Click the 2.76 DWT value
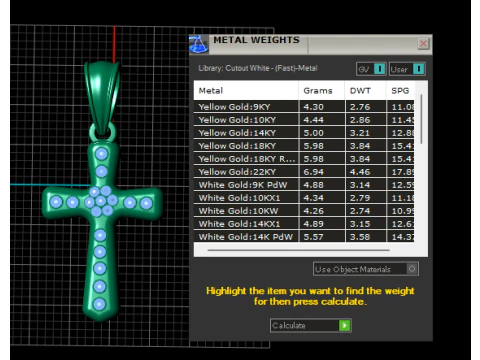This screenshot has height=360, width=480. coord(360,107)
